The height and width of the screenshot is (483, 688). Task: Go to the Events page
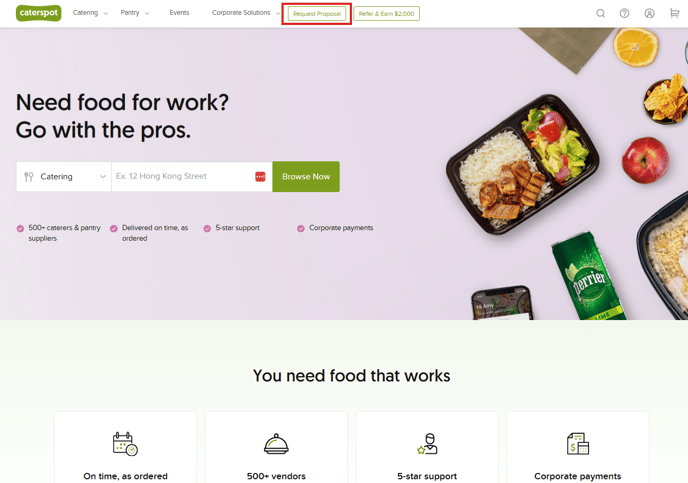click(179, 13)
